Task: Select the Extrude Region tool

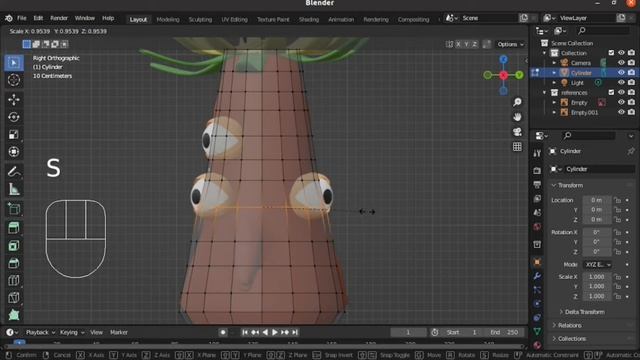Action: point(14,228)
